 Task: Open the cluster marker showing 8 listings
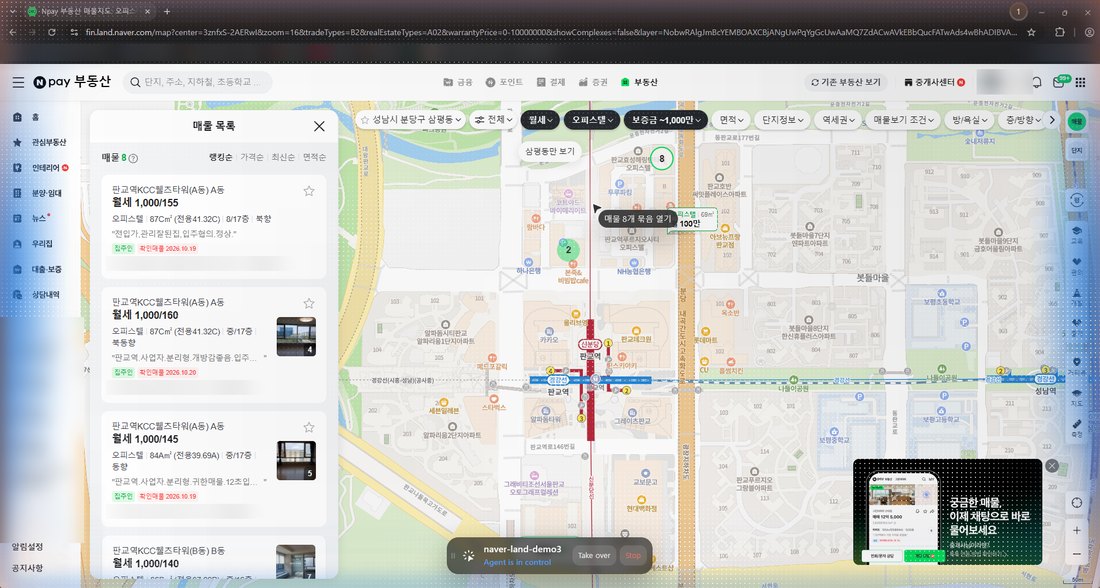pos(661,159)
